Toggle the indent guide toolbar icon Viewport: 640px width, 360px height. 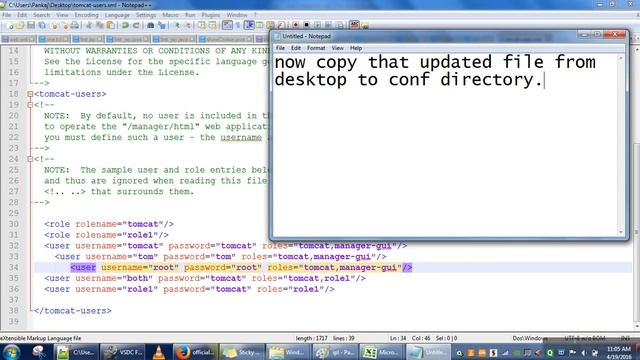coord(249,25)
